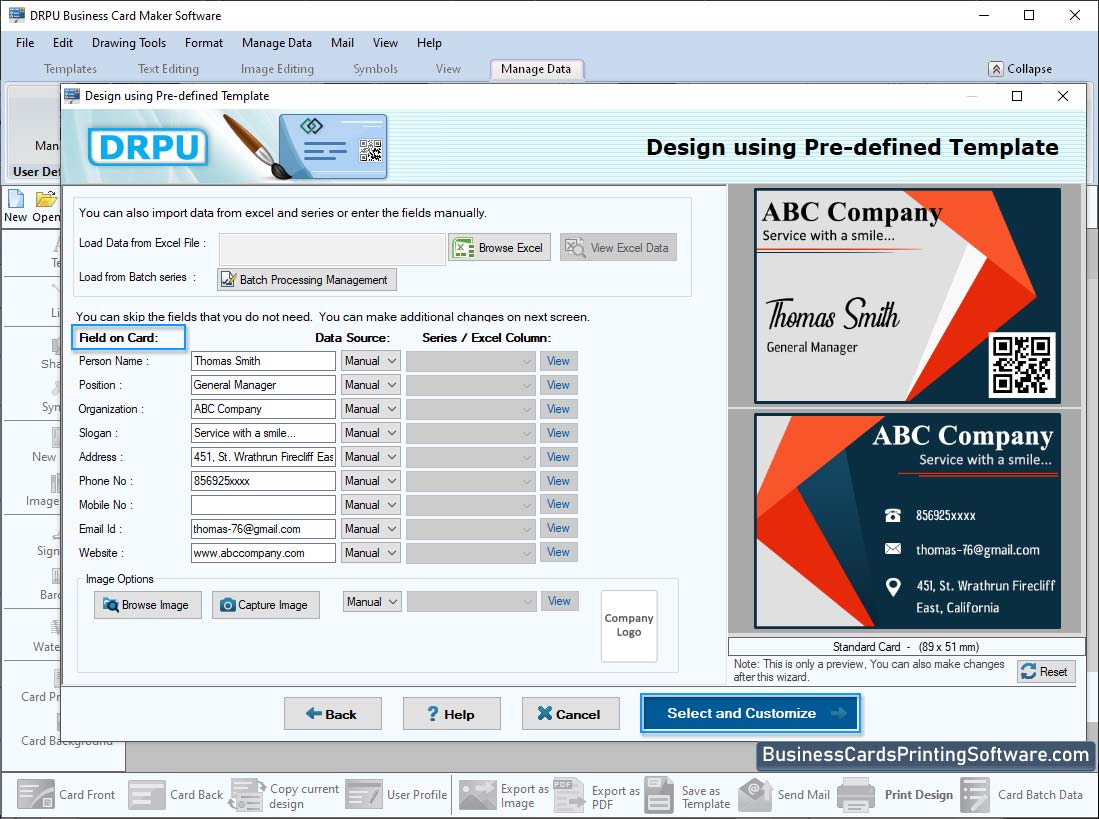Open Email Id data source dropdown
The height and width of the screenshot is (819, 1099).
(371, 529)
